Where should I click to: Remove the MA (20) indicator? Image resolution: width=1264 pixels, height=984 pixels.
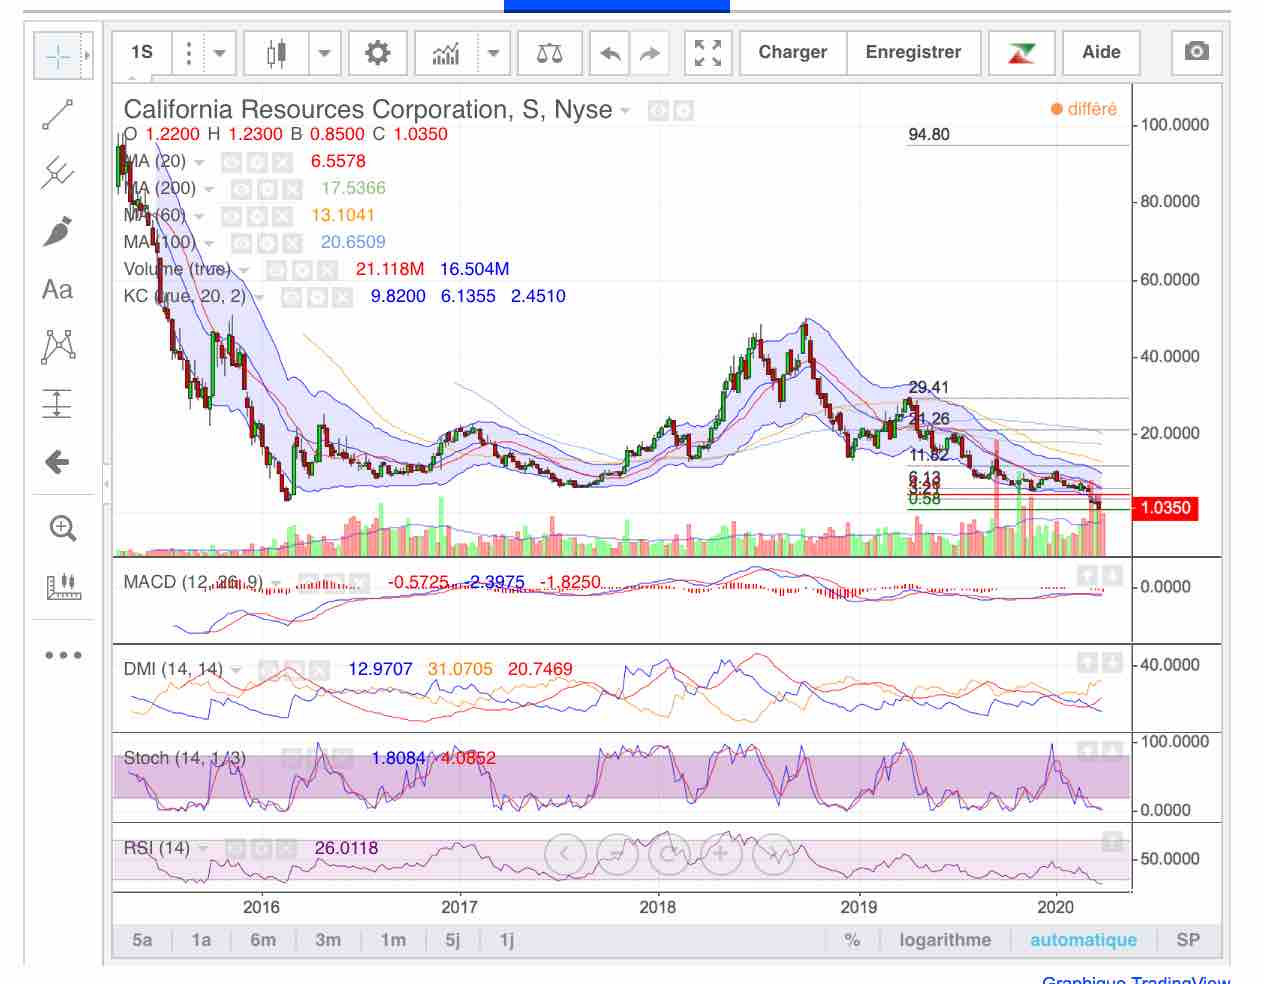click(x=282, y=162)
